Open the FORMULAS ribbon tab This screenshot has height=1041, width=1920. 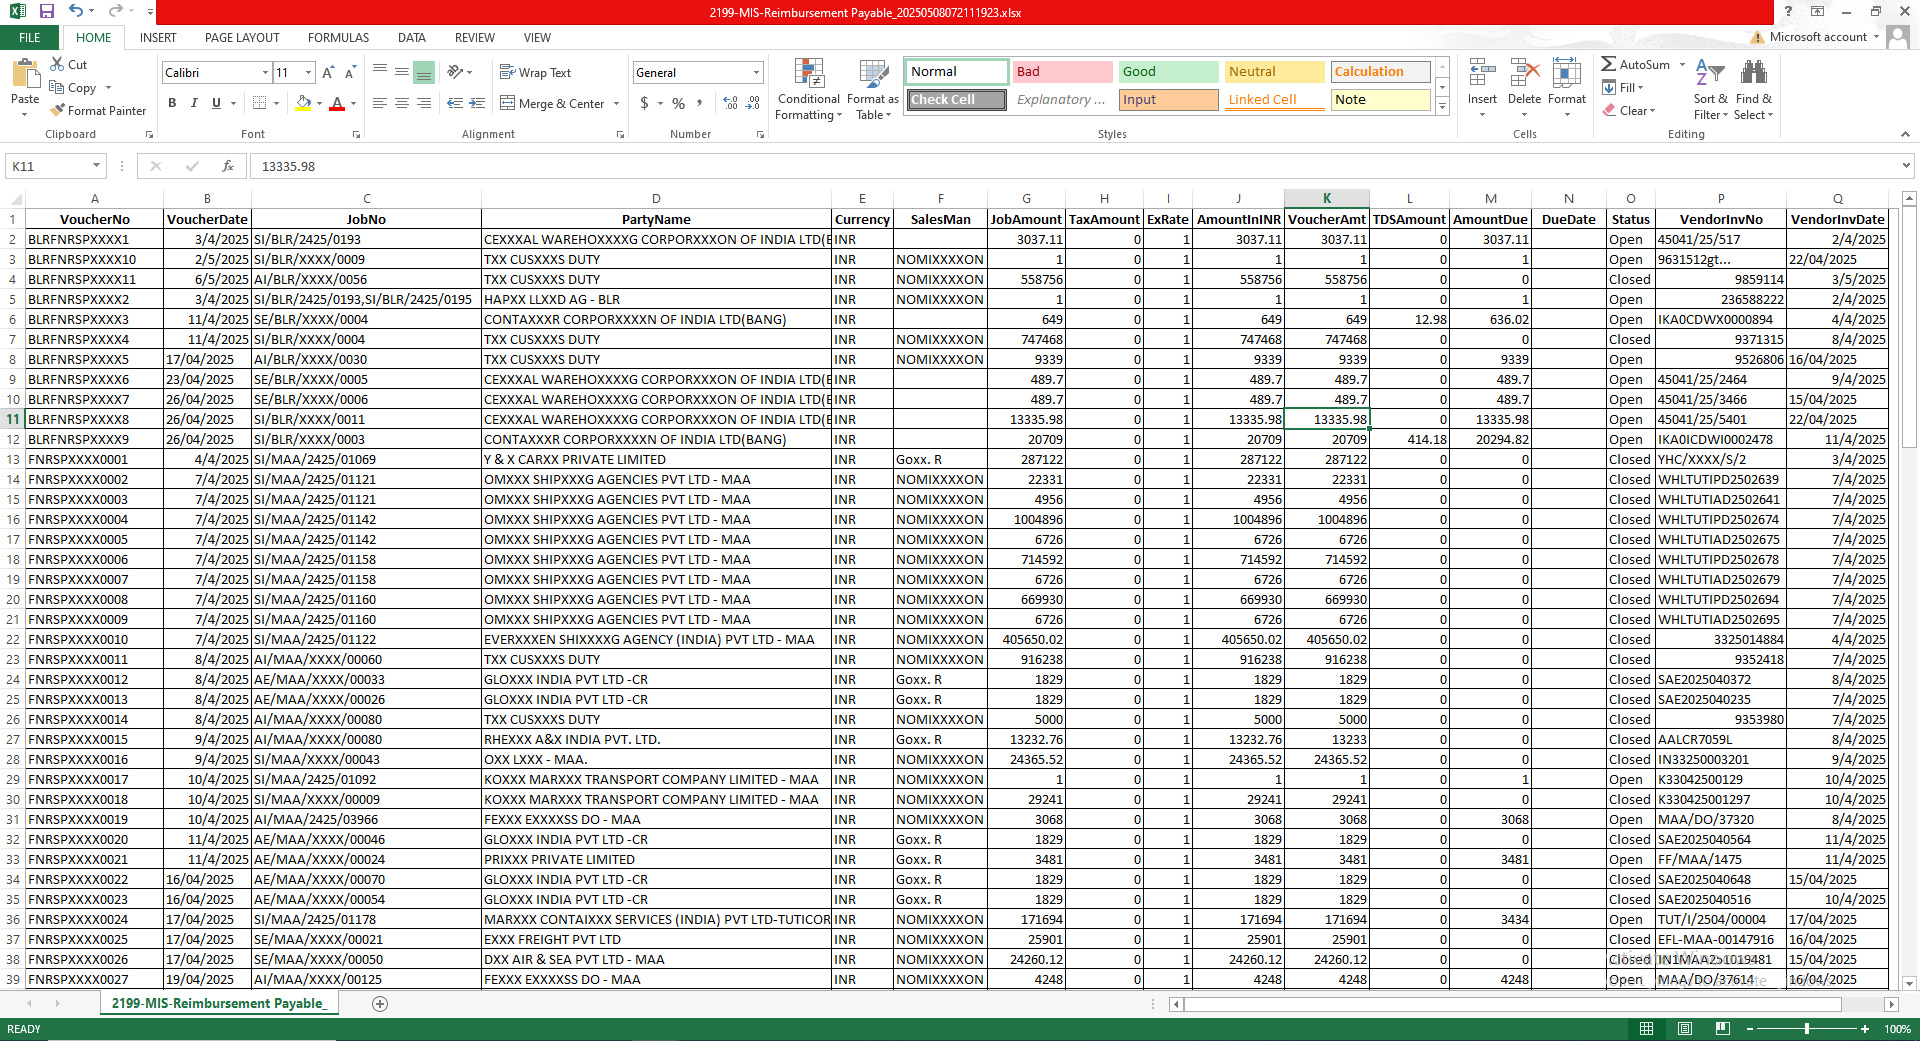(x=338, y=38)
